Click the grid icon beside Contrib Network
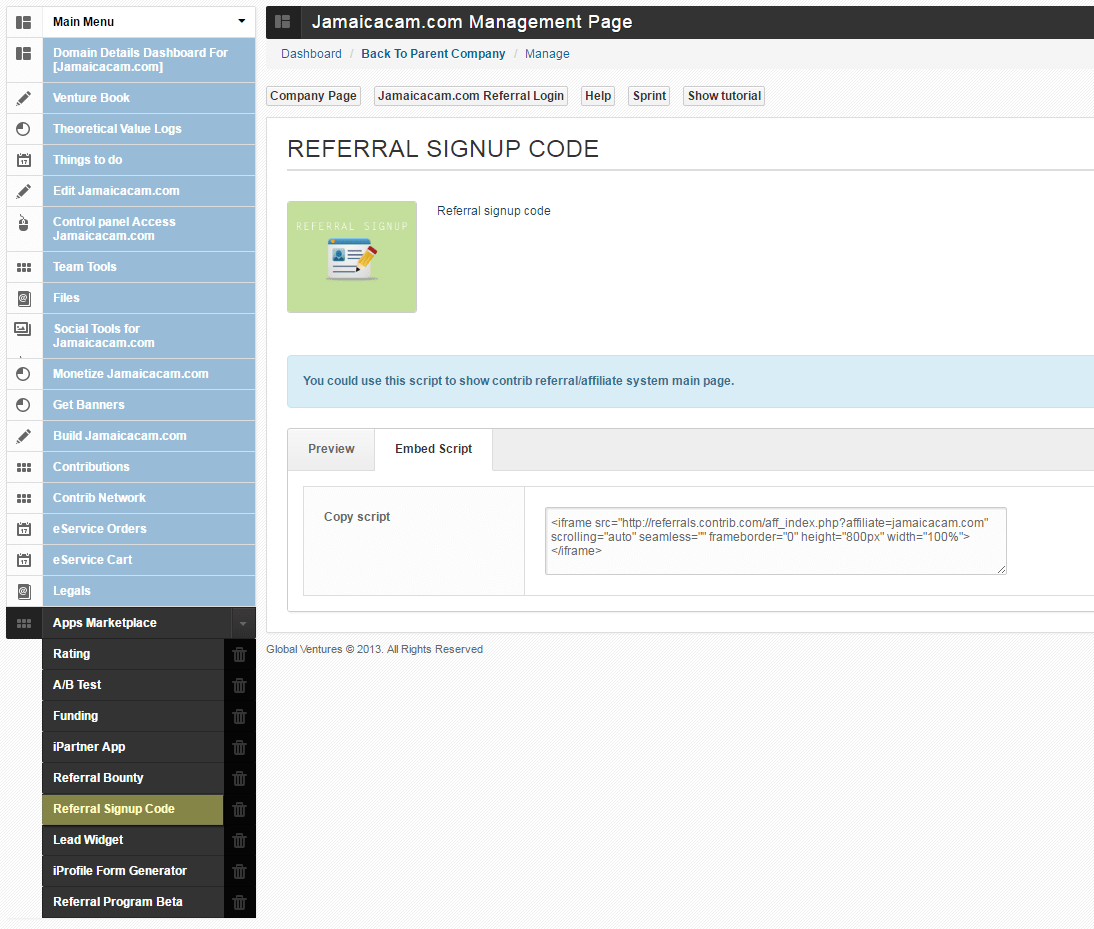 pos(24,498)
